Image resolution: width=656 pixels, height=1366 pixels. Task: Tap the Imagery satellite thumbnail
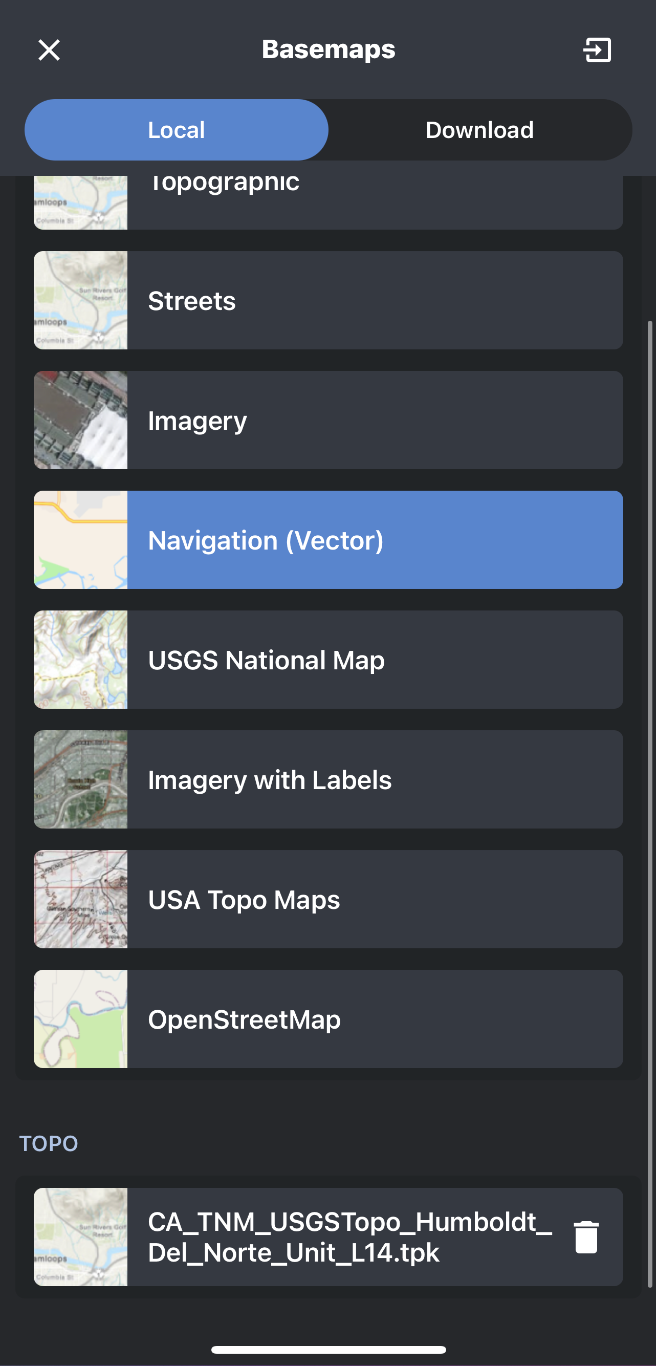pyautogui.click(x=81, y=421)
